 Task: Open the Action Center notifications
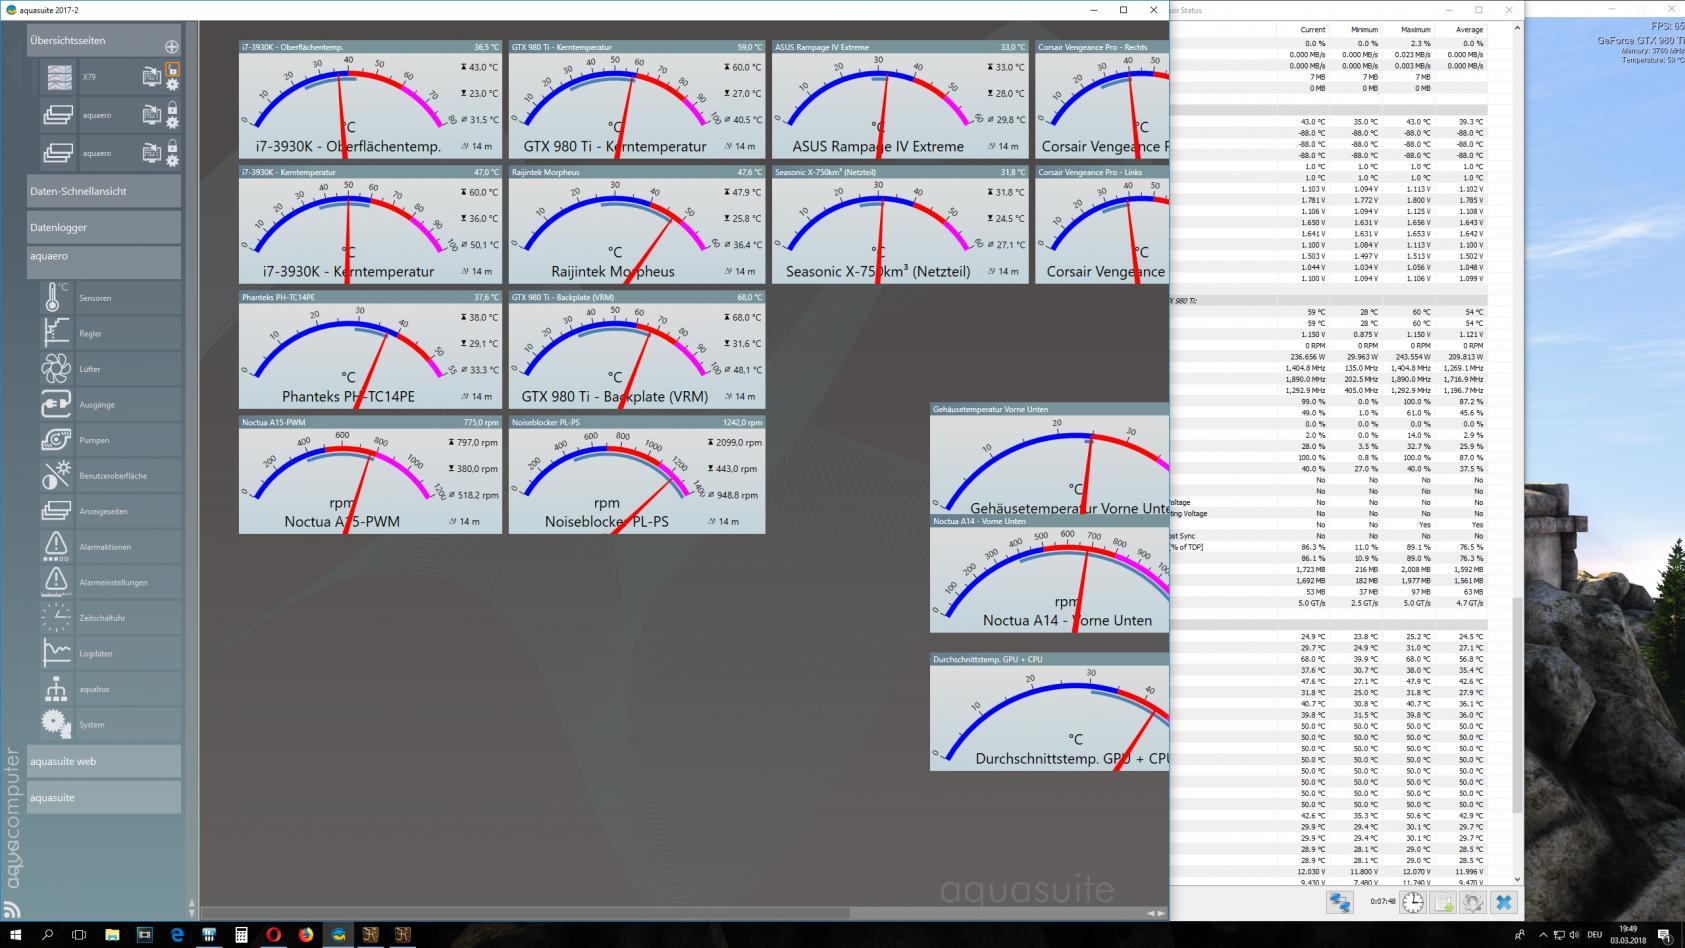tap(1665, 935)
